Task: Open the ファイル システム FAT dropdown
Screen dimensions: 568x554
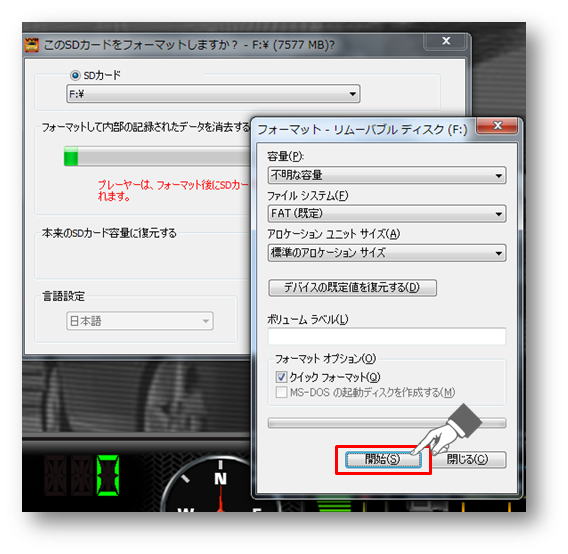Action: tap(387, 214)
